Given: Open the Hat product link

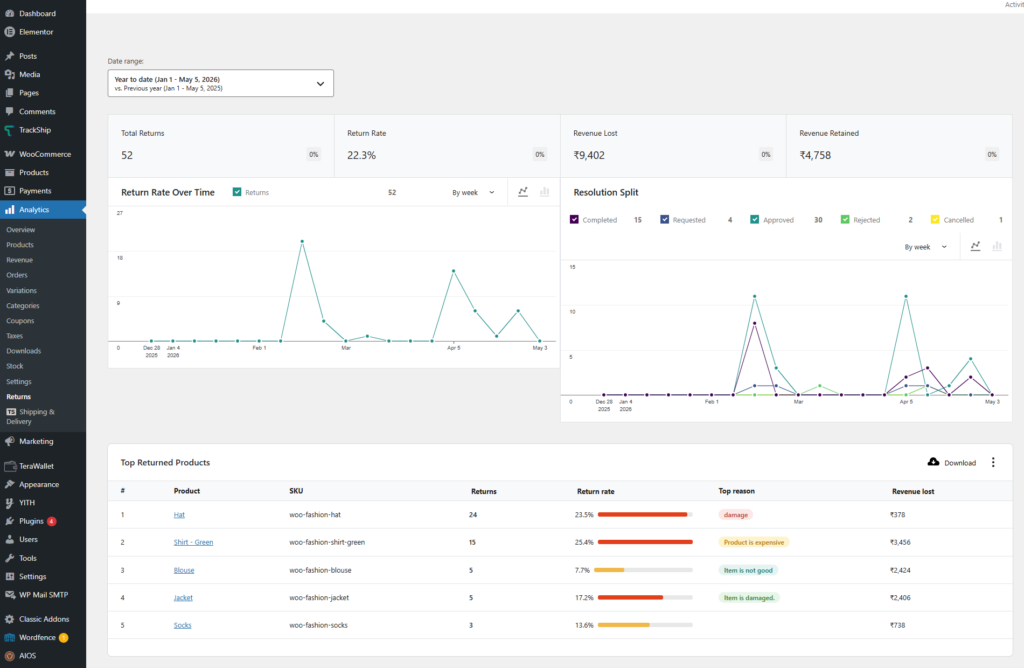Looking at the screenshot, I should (x=179, y=515).
